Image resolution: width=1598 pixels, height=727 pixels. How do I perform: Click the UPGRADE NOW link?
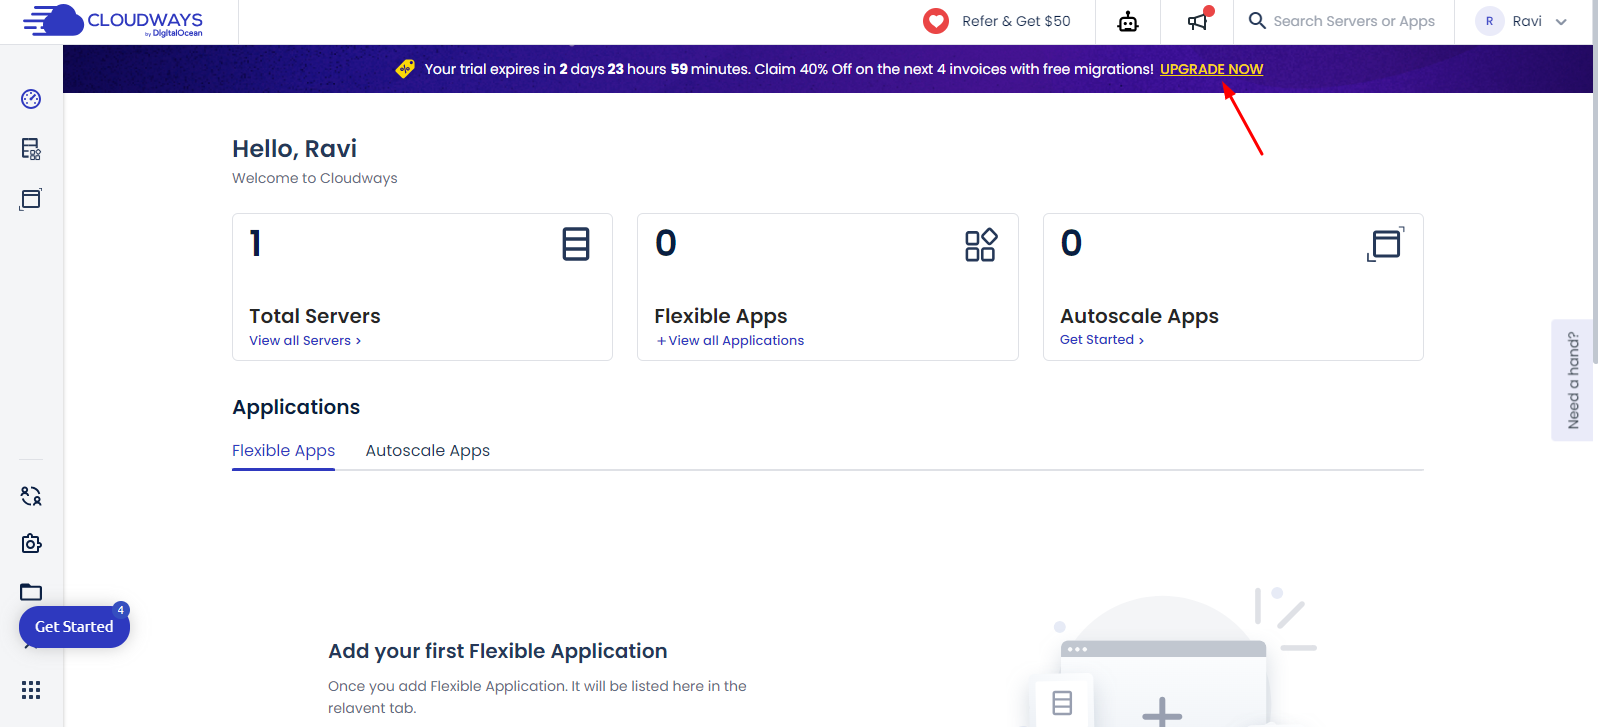point(1211,69)
